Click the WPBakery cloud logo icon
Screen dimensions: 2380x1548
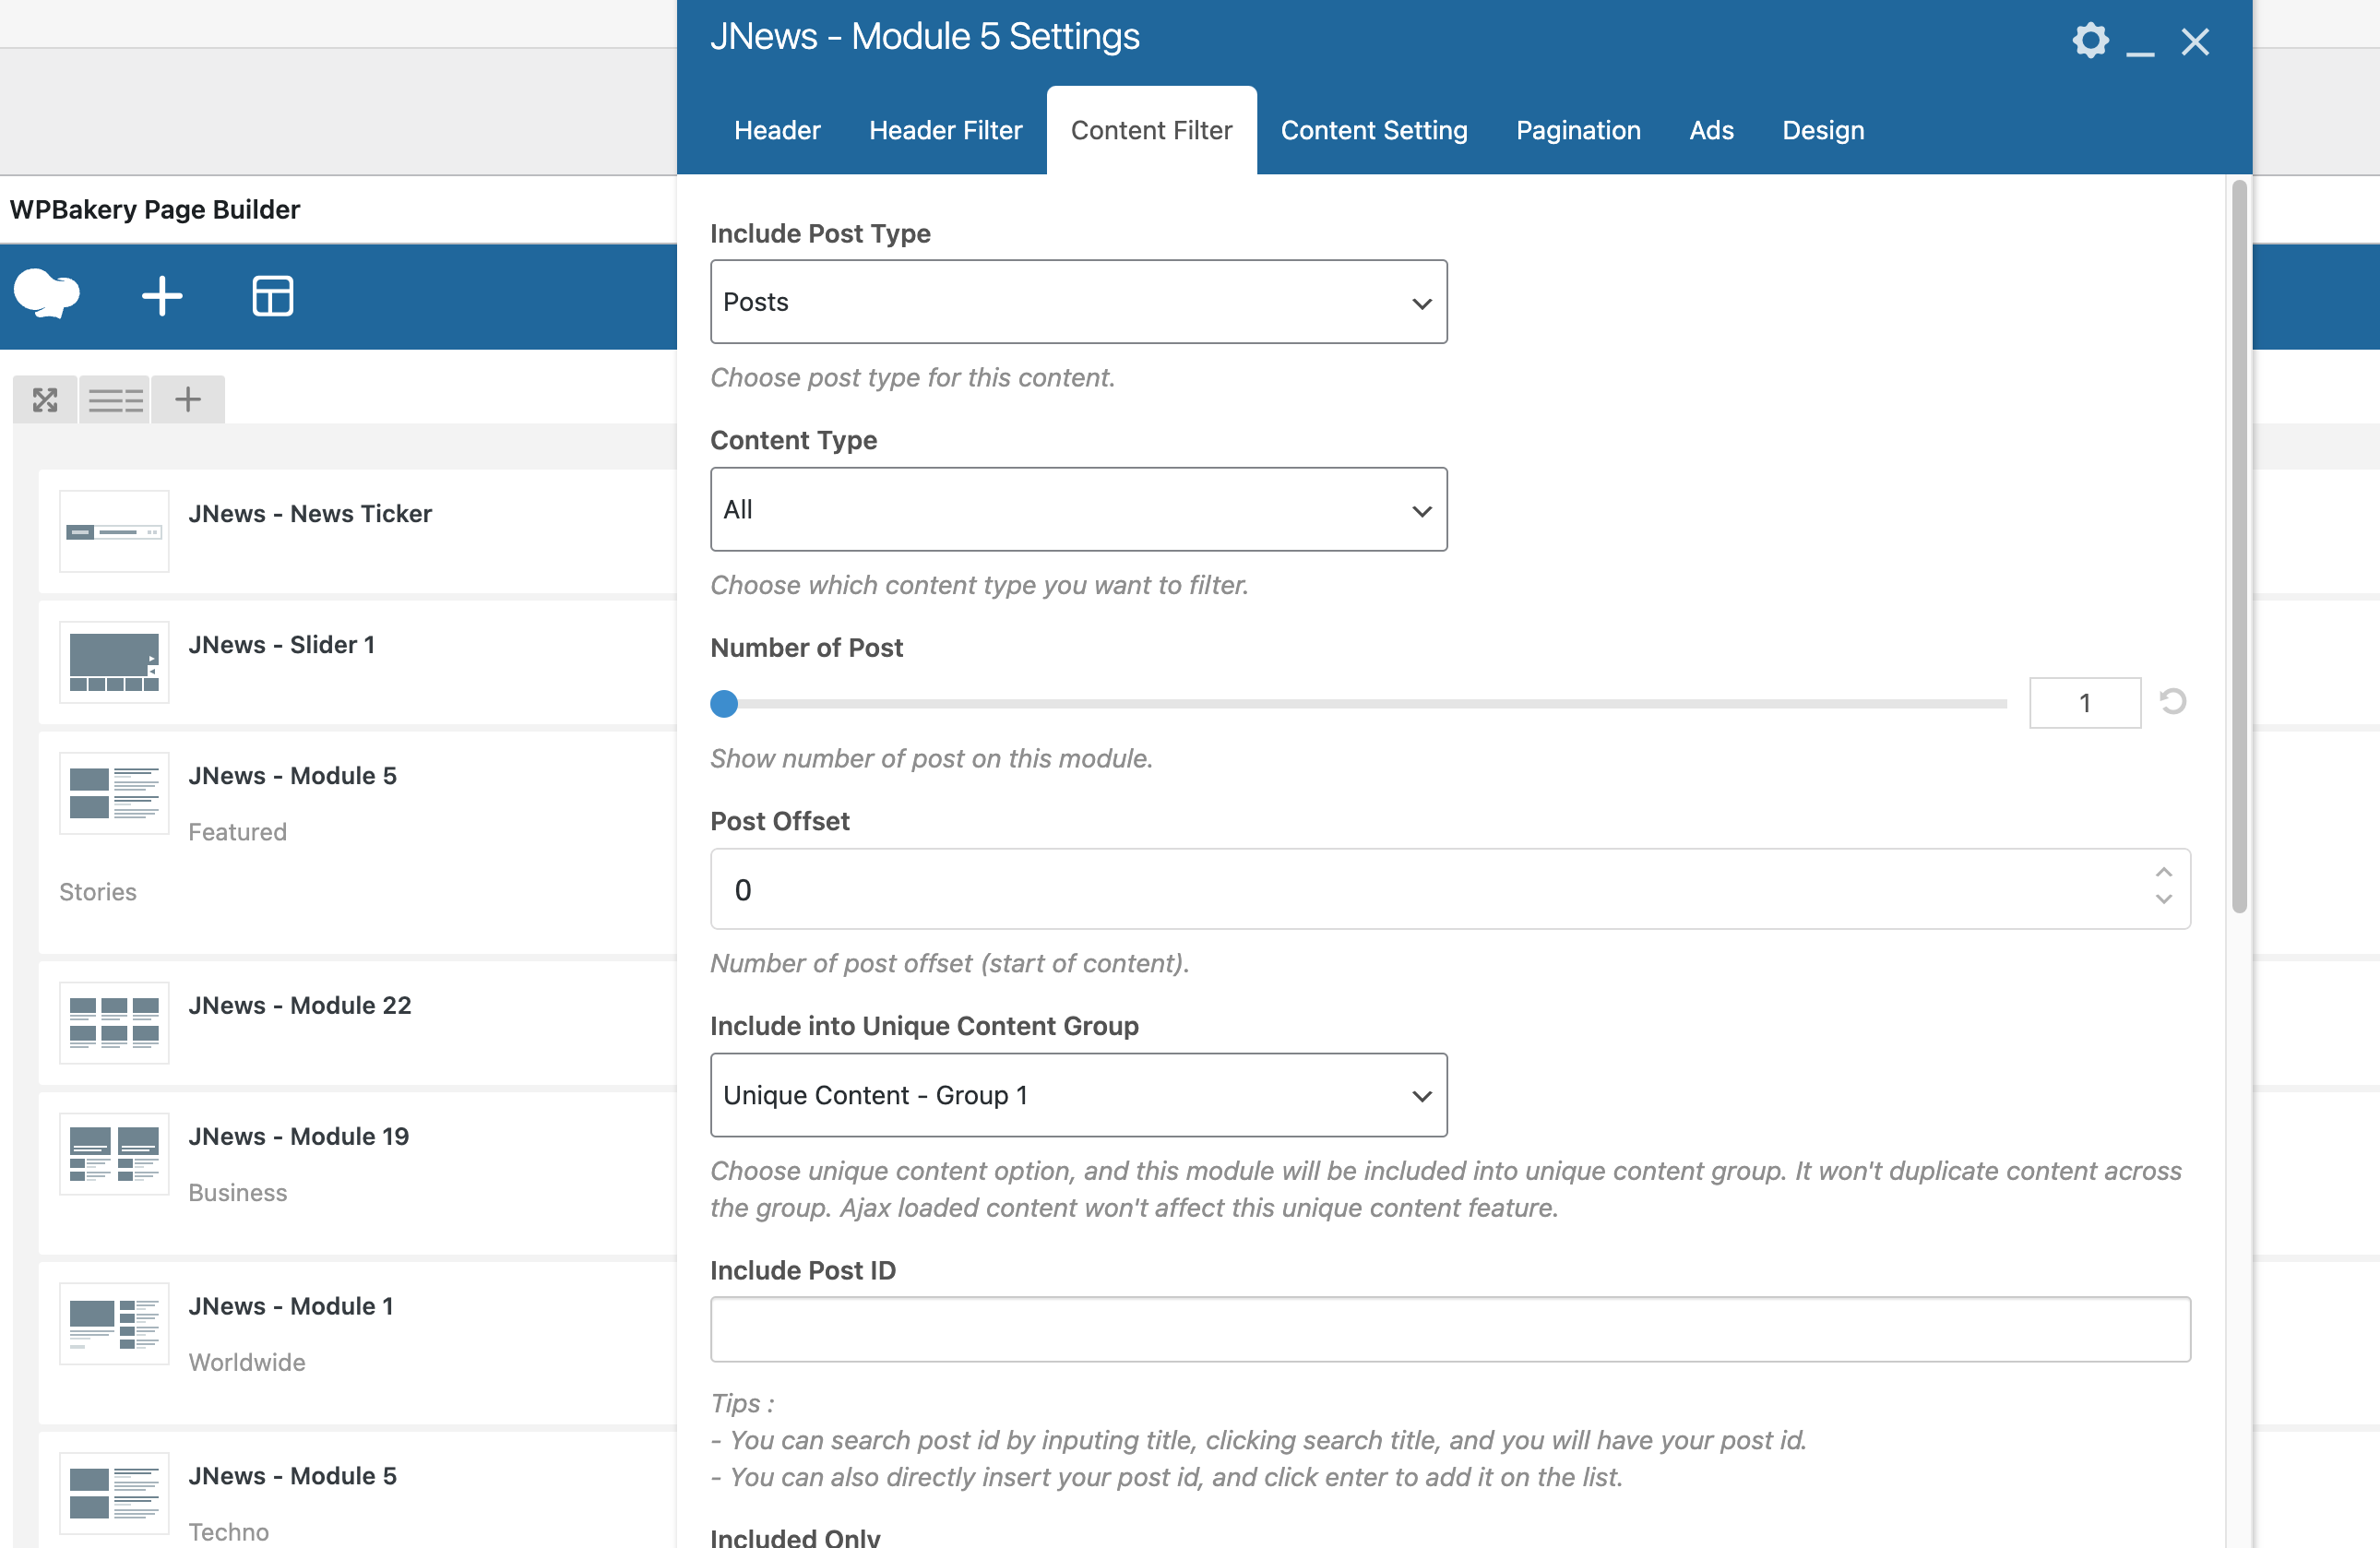[47, 295]
